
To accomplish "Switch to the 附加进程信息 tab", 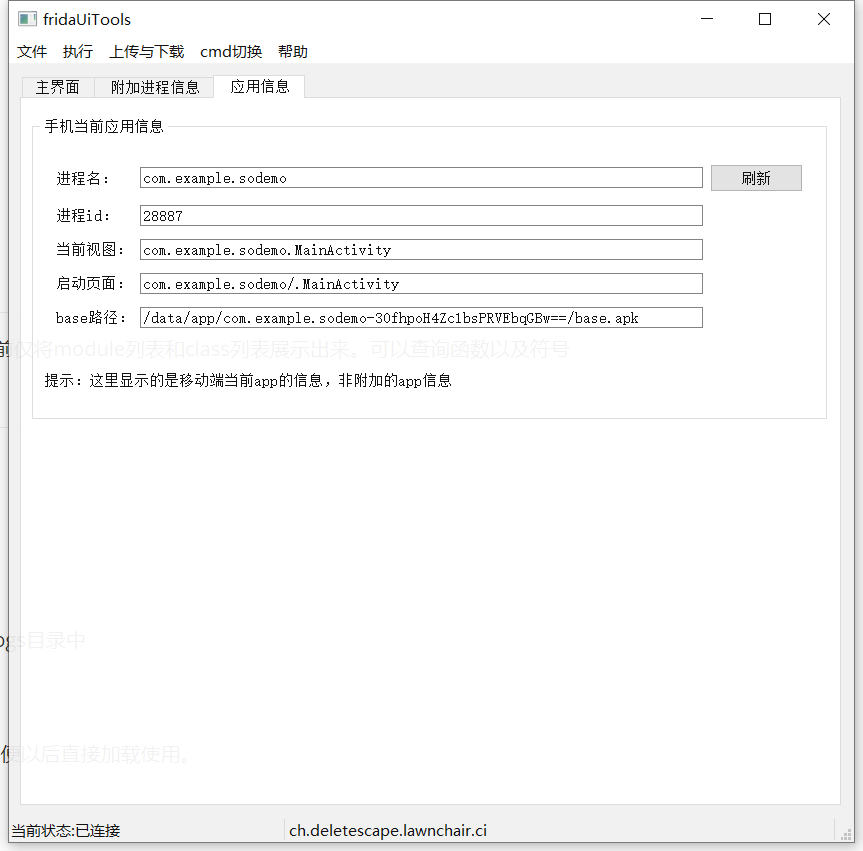I will point(155,88).
